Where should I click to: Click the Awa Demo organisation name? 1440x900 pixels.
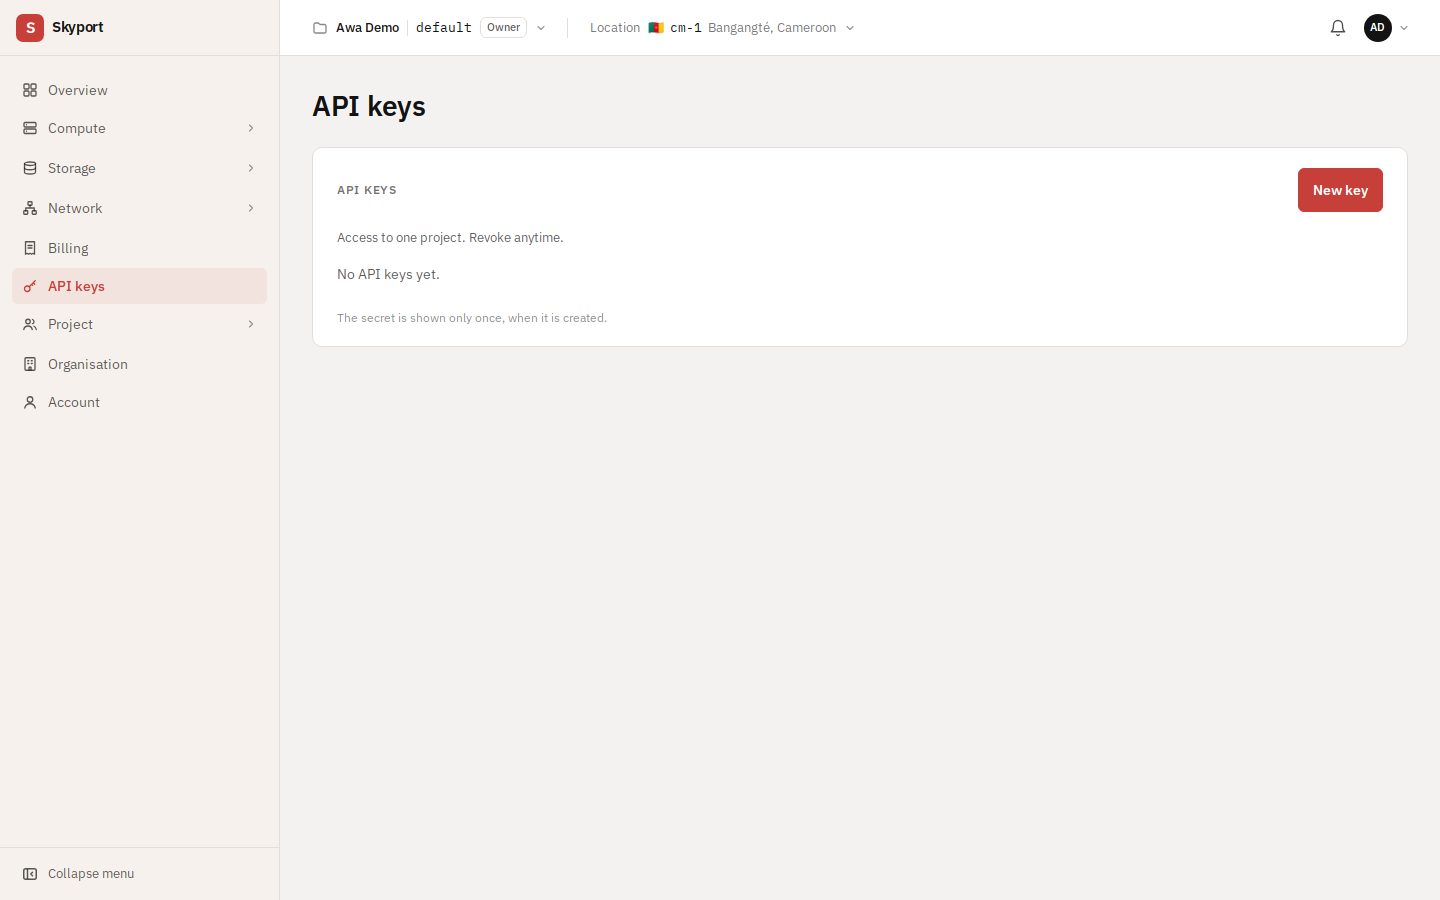click(x=368, y=28)
